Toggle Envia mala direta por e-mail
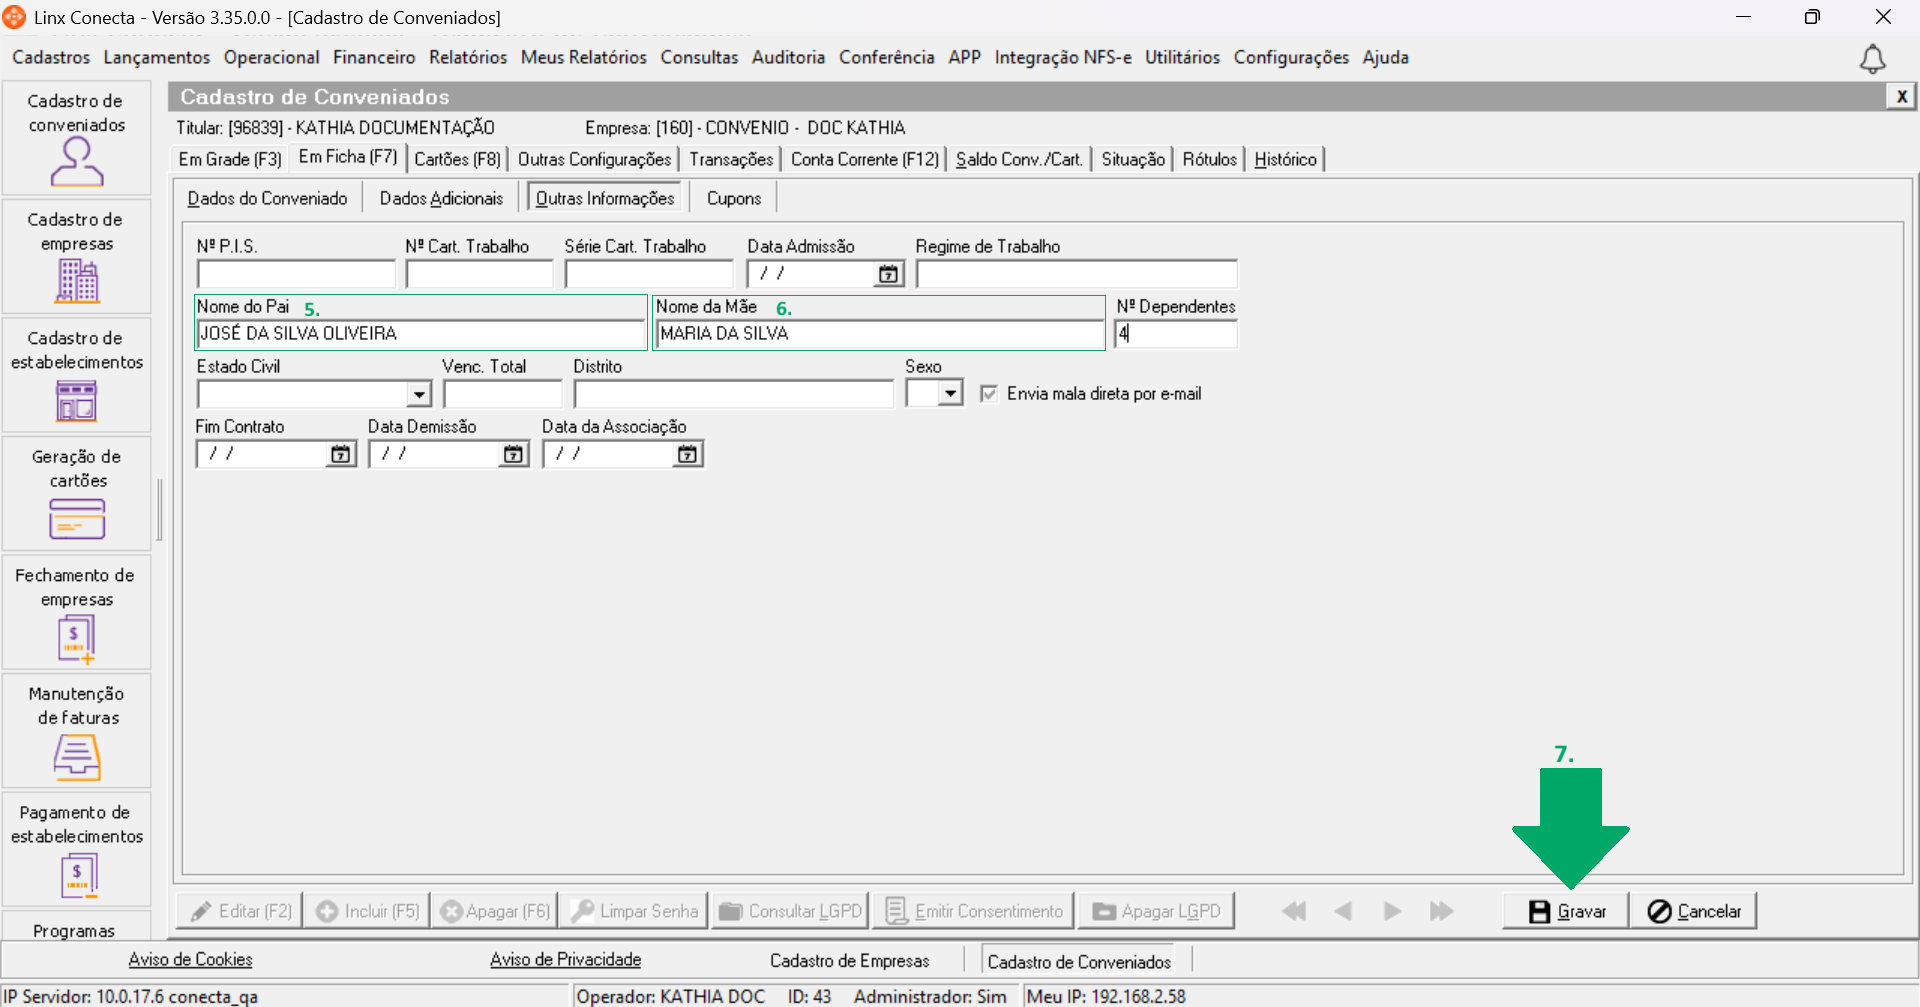This screenshot has width=1920, height=1007. [x=989, y=394]
